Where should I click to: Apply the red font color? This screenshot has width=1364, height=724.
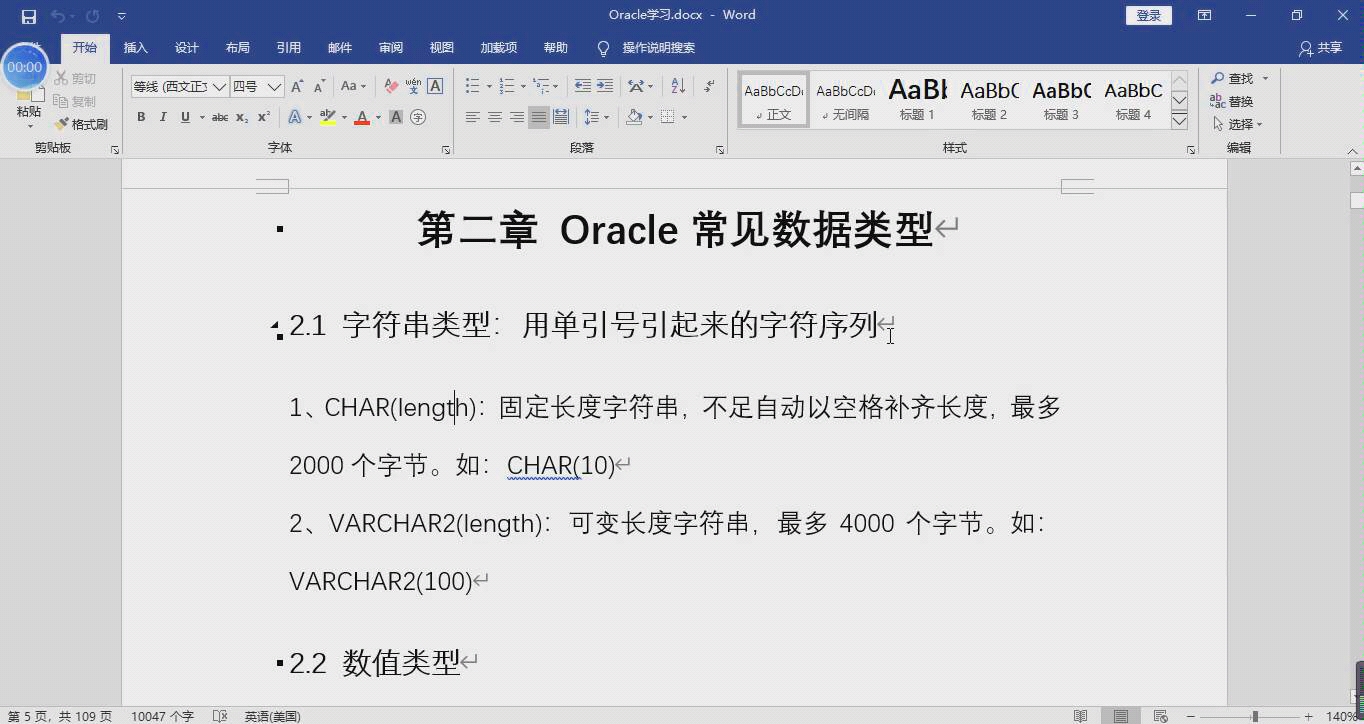tap(362, 117)
